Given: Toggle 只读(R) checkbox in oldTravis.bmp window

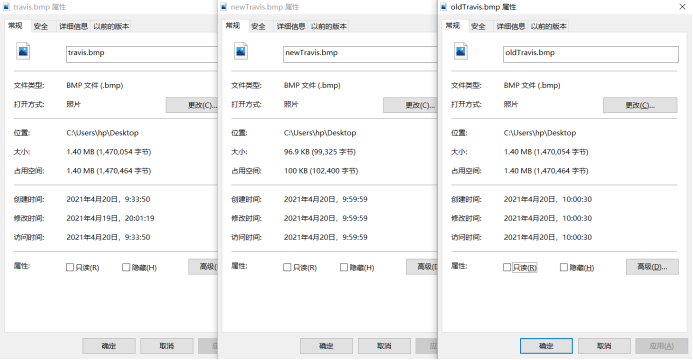Looking at the screenshot, I should coord(507,267).
